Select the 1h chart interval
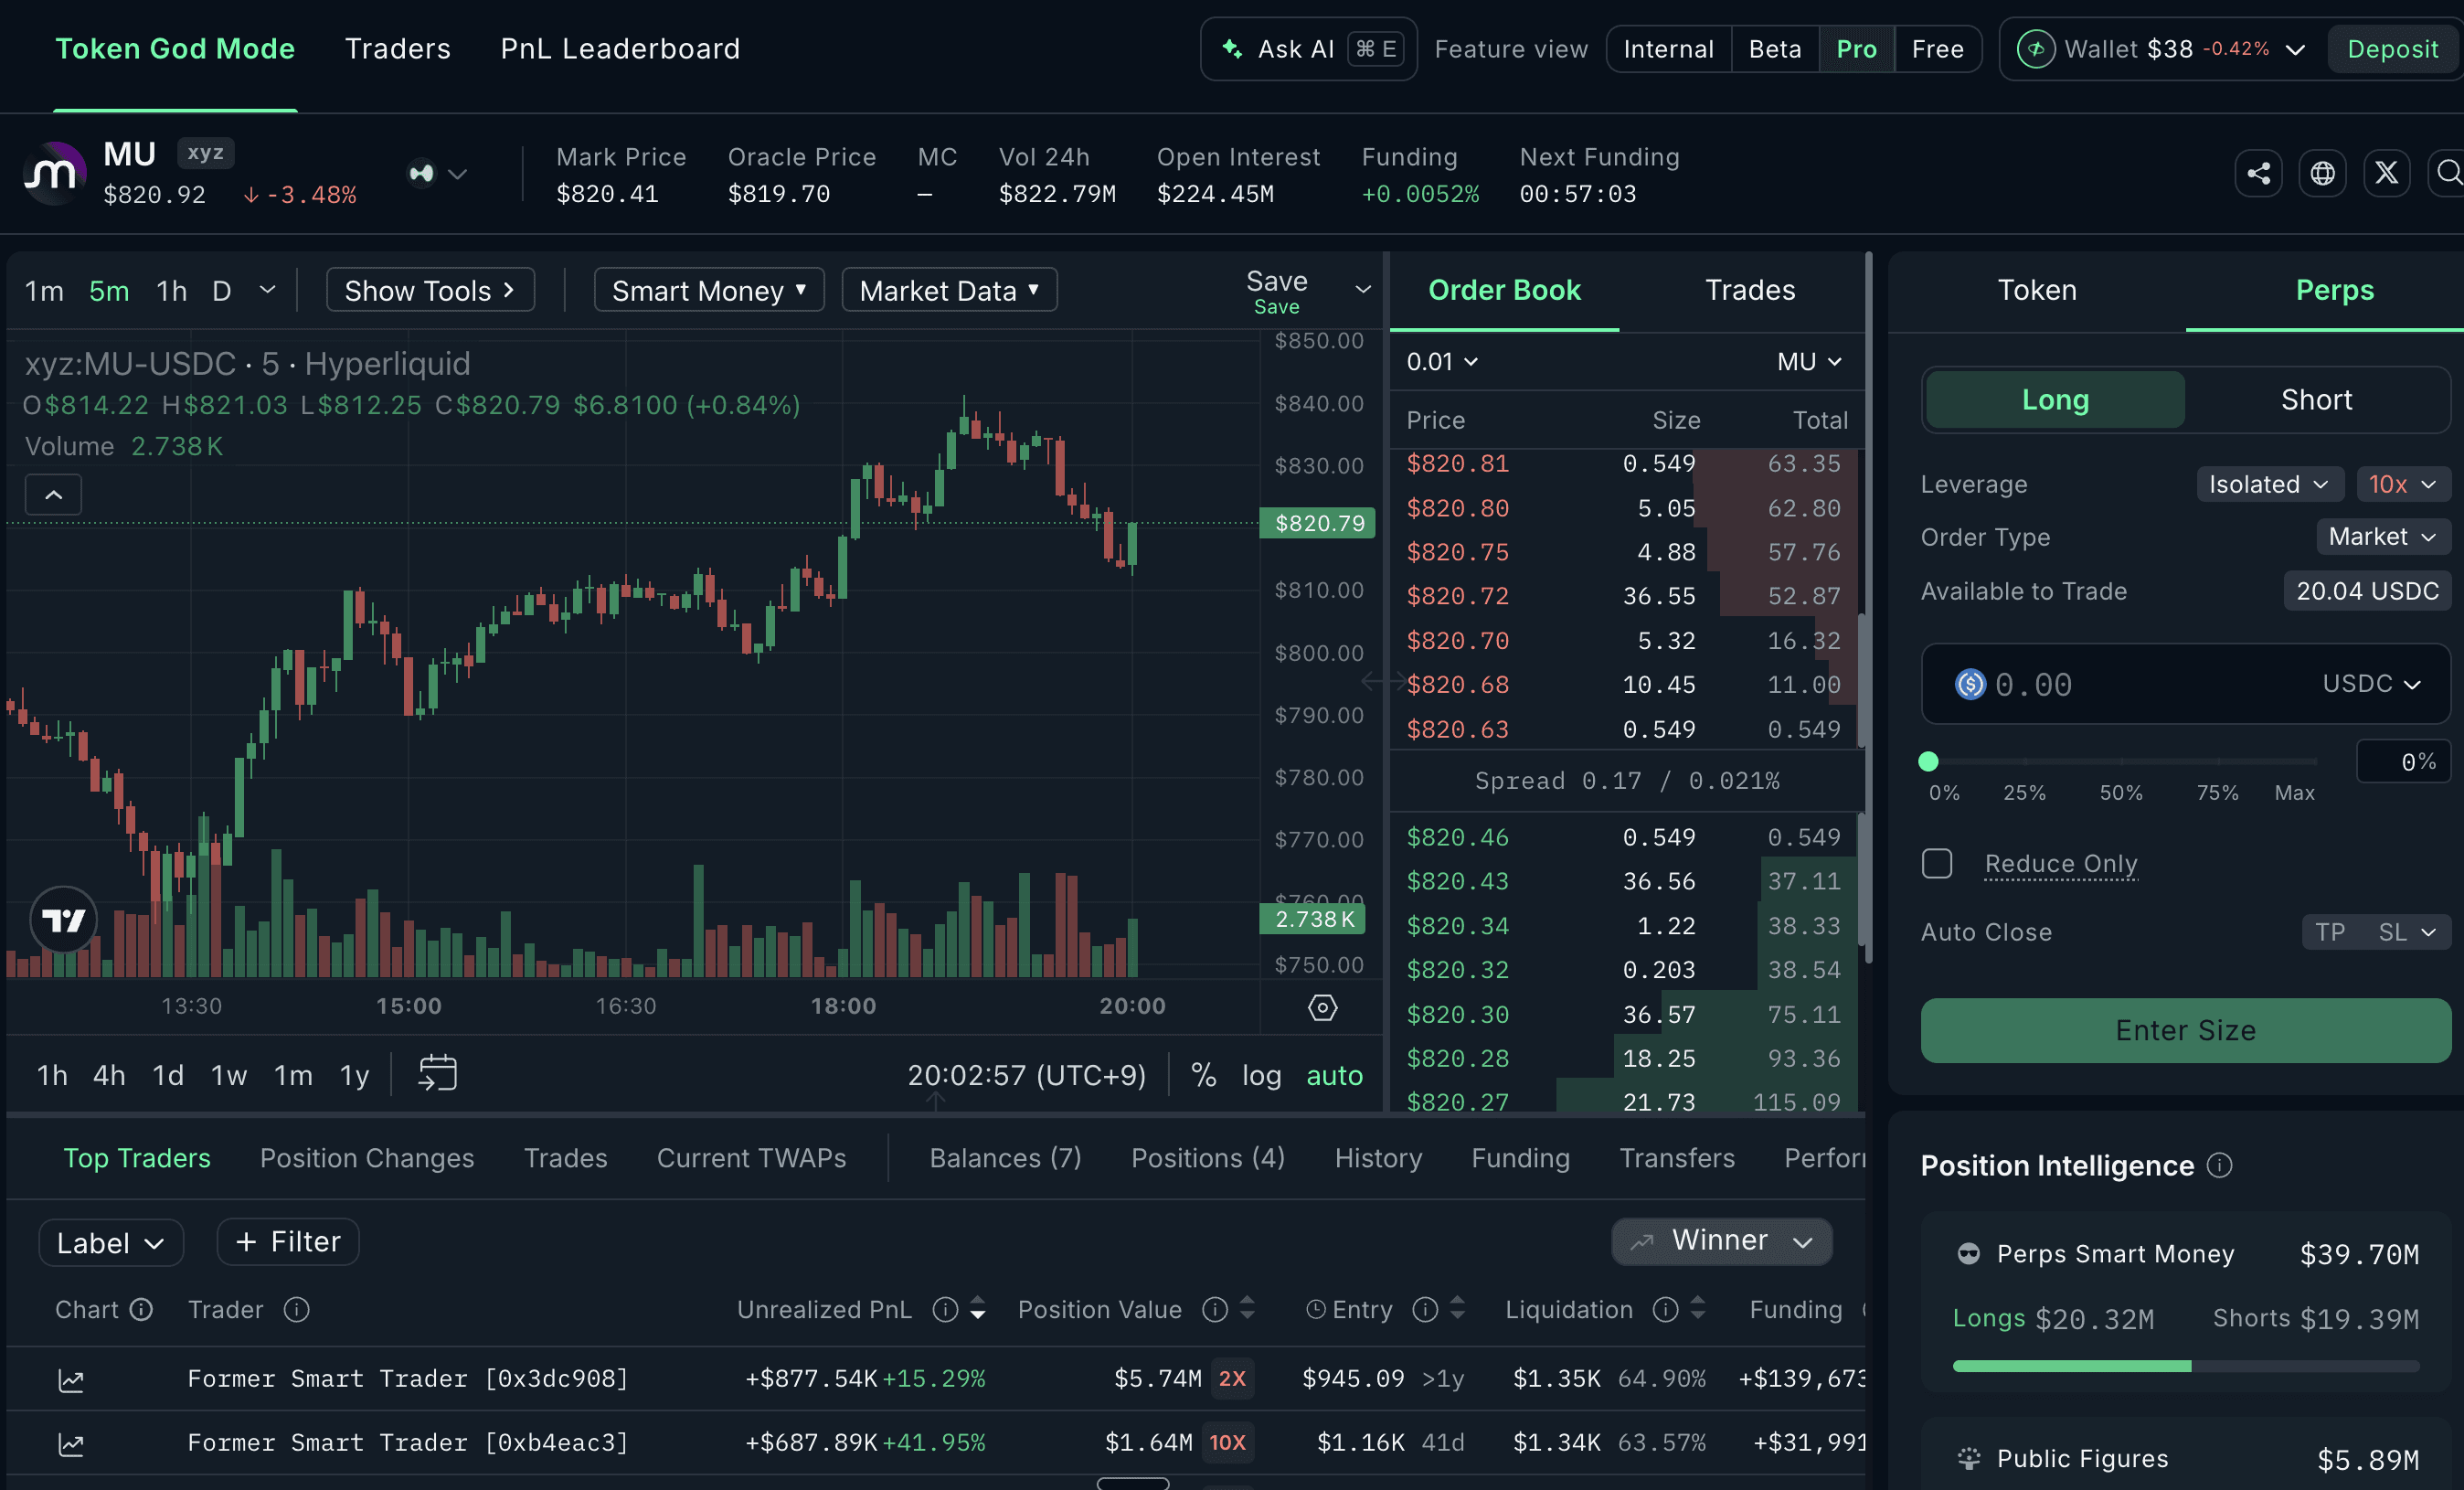Viewport: 2464px width, 1490px height. [171, 291]
